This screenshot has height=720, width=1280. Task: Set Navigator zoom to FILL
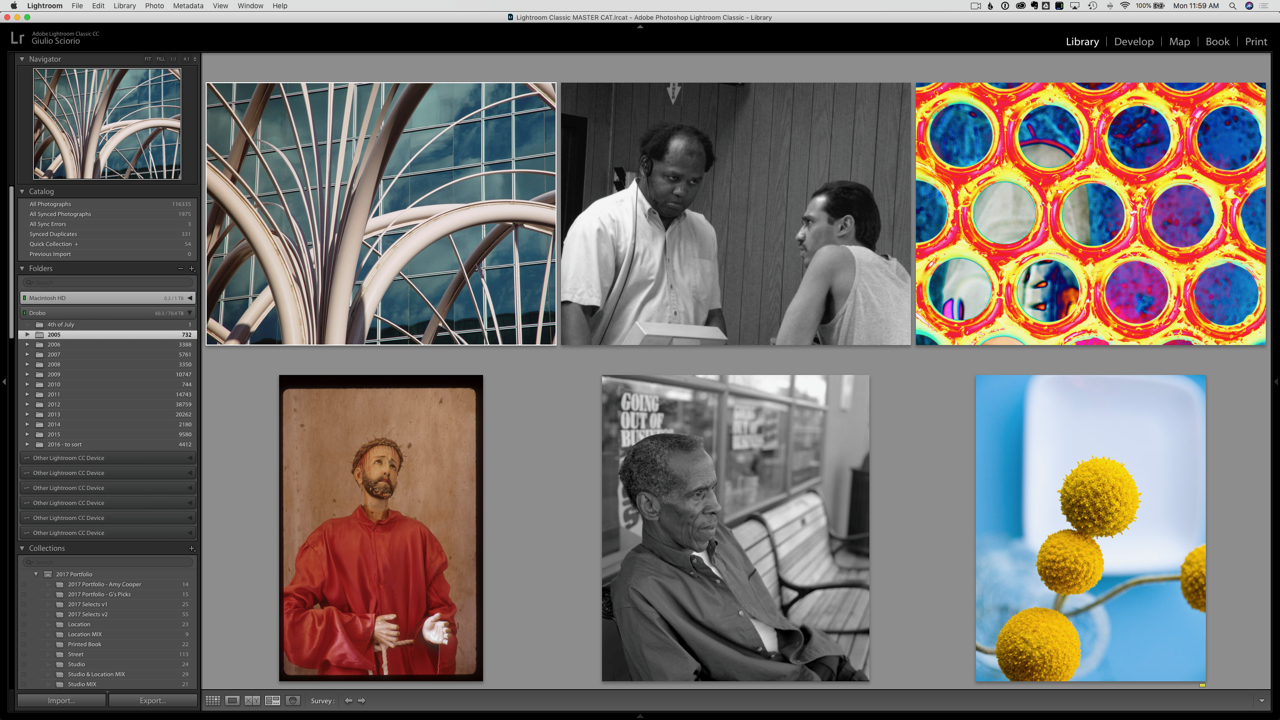160,59
